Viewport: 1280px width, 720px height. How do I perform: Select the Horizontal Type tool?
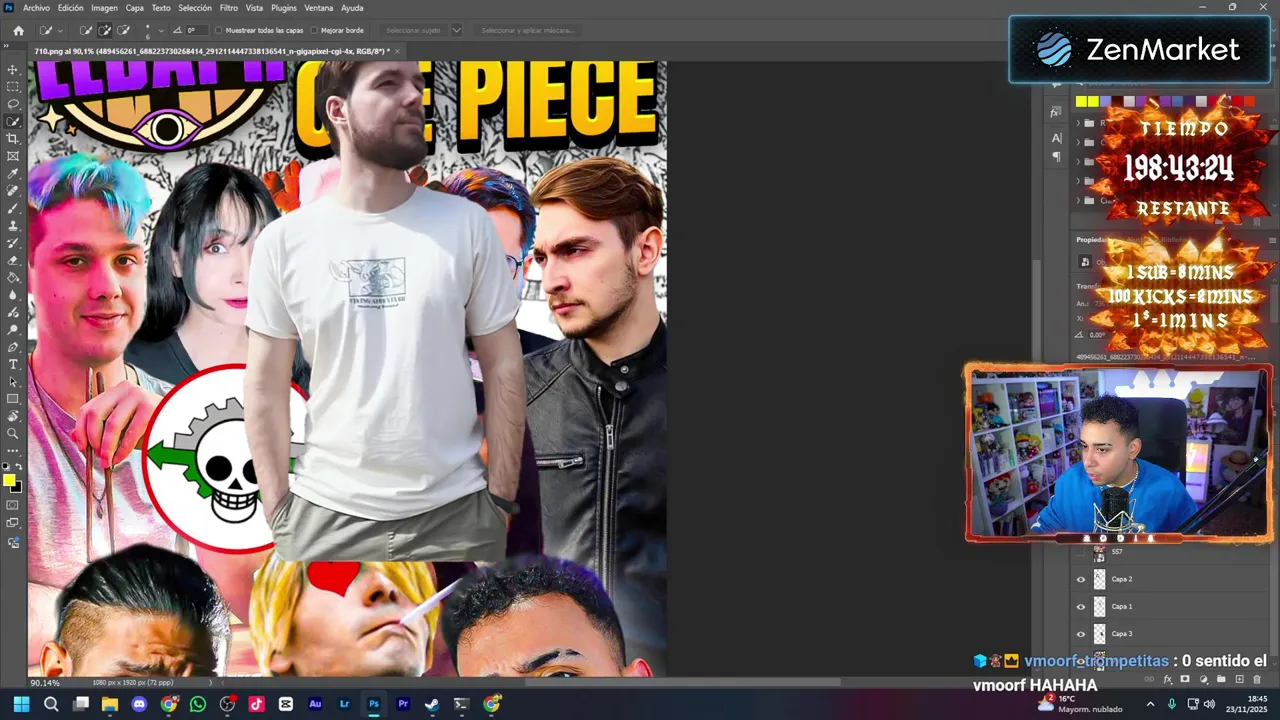tap(13, 364)
